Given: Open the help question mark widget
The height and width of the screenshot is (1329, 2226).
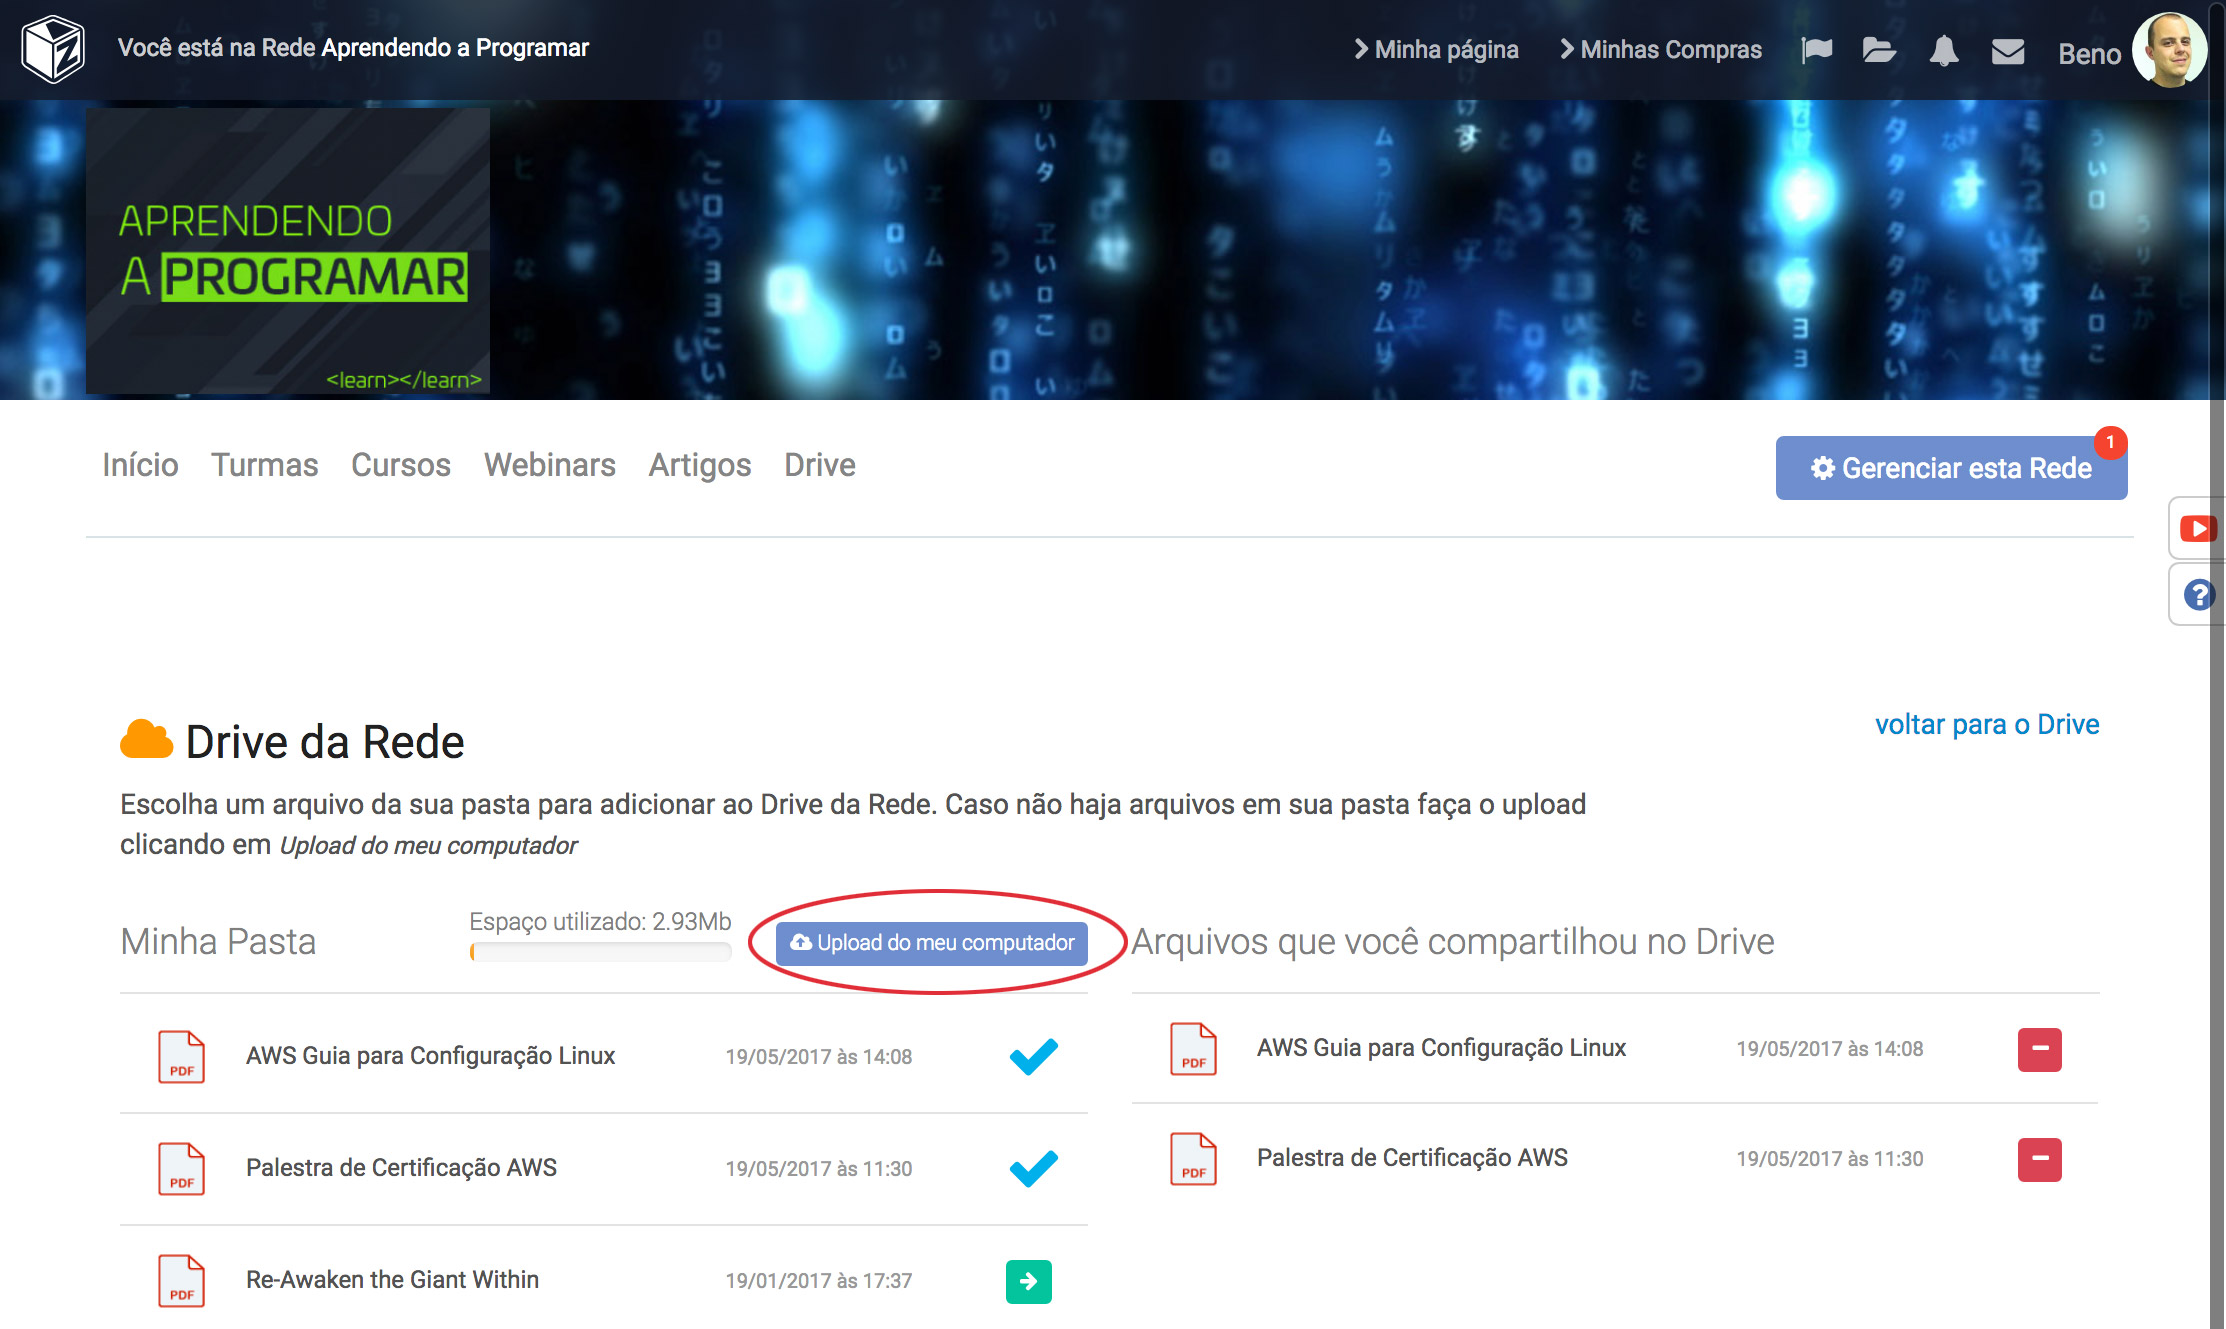Looking at the screenshot, I should point(2198,595).
